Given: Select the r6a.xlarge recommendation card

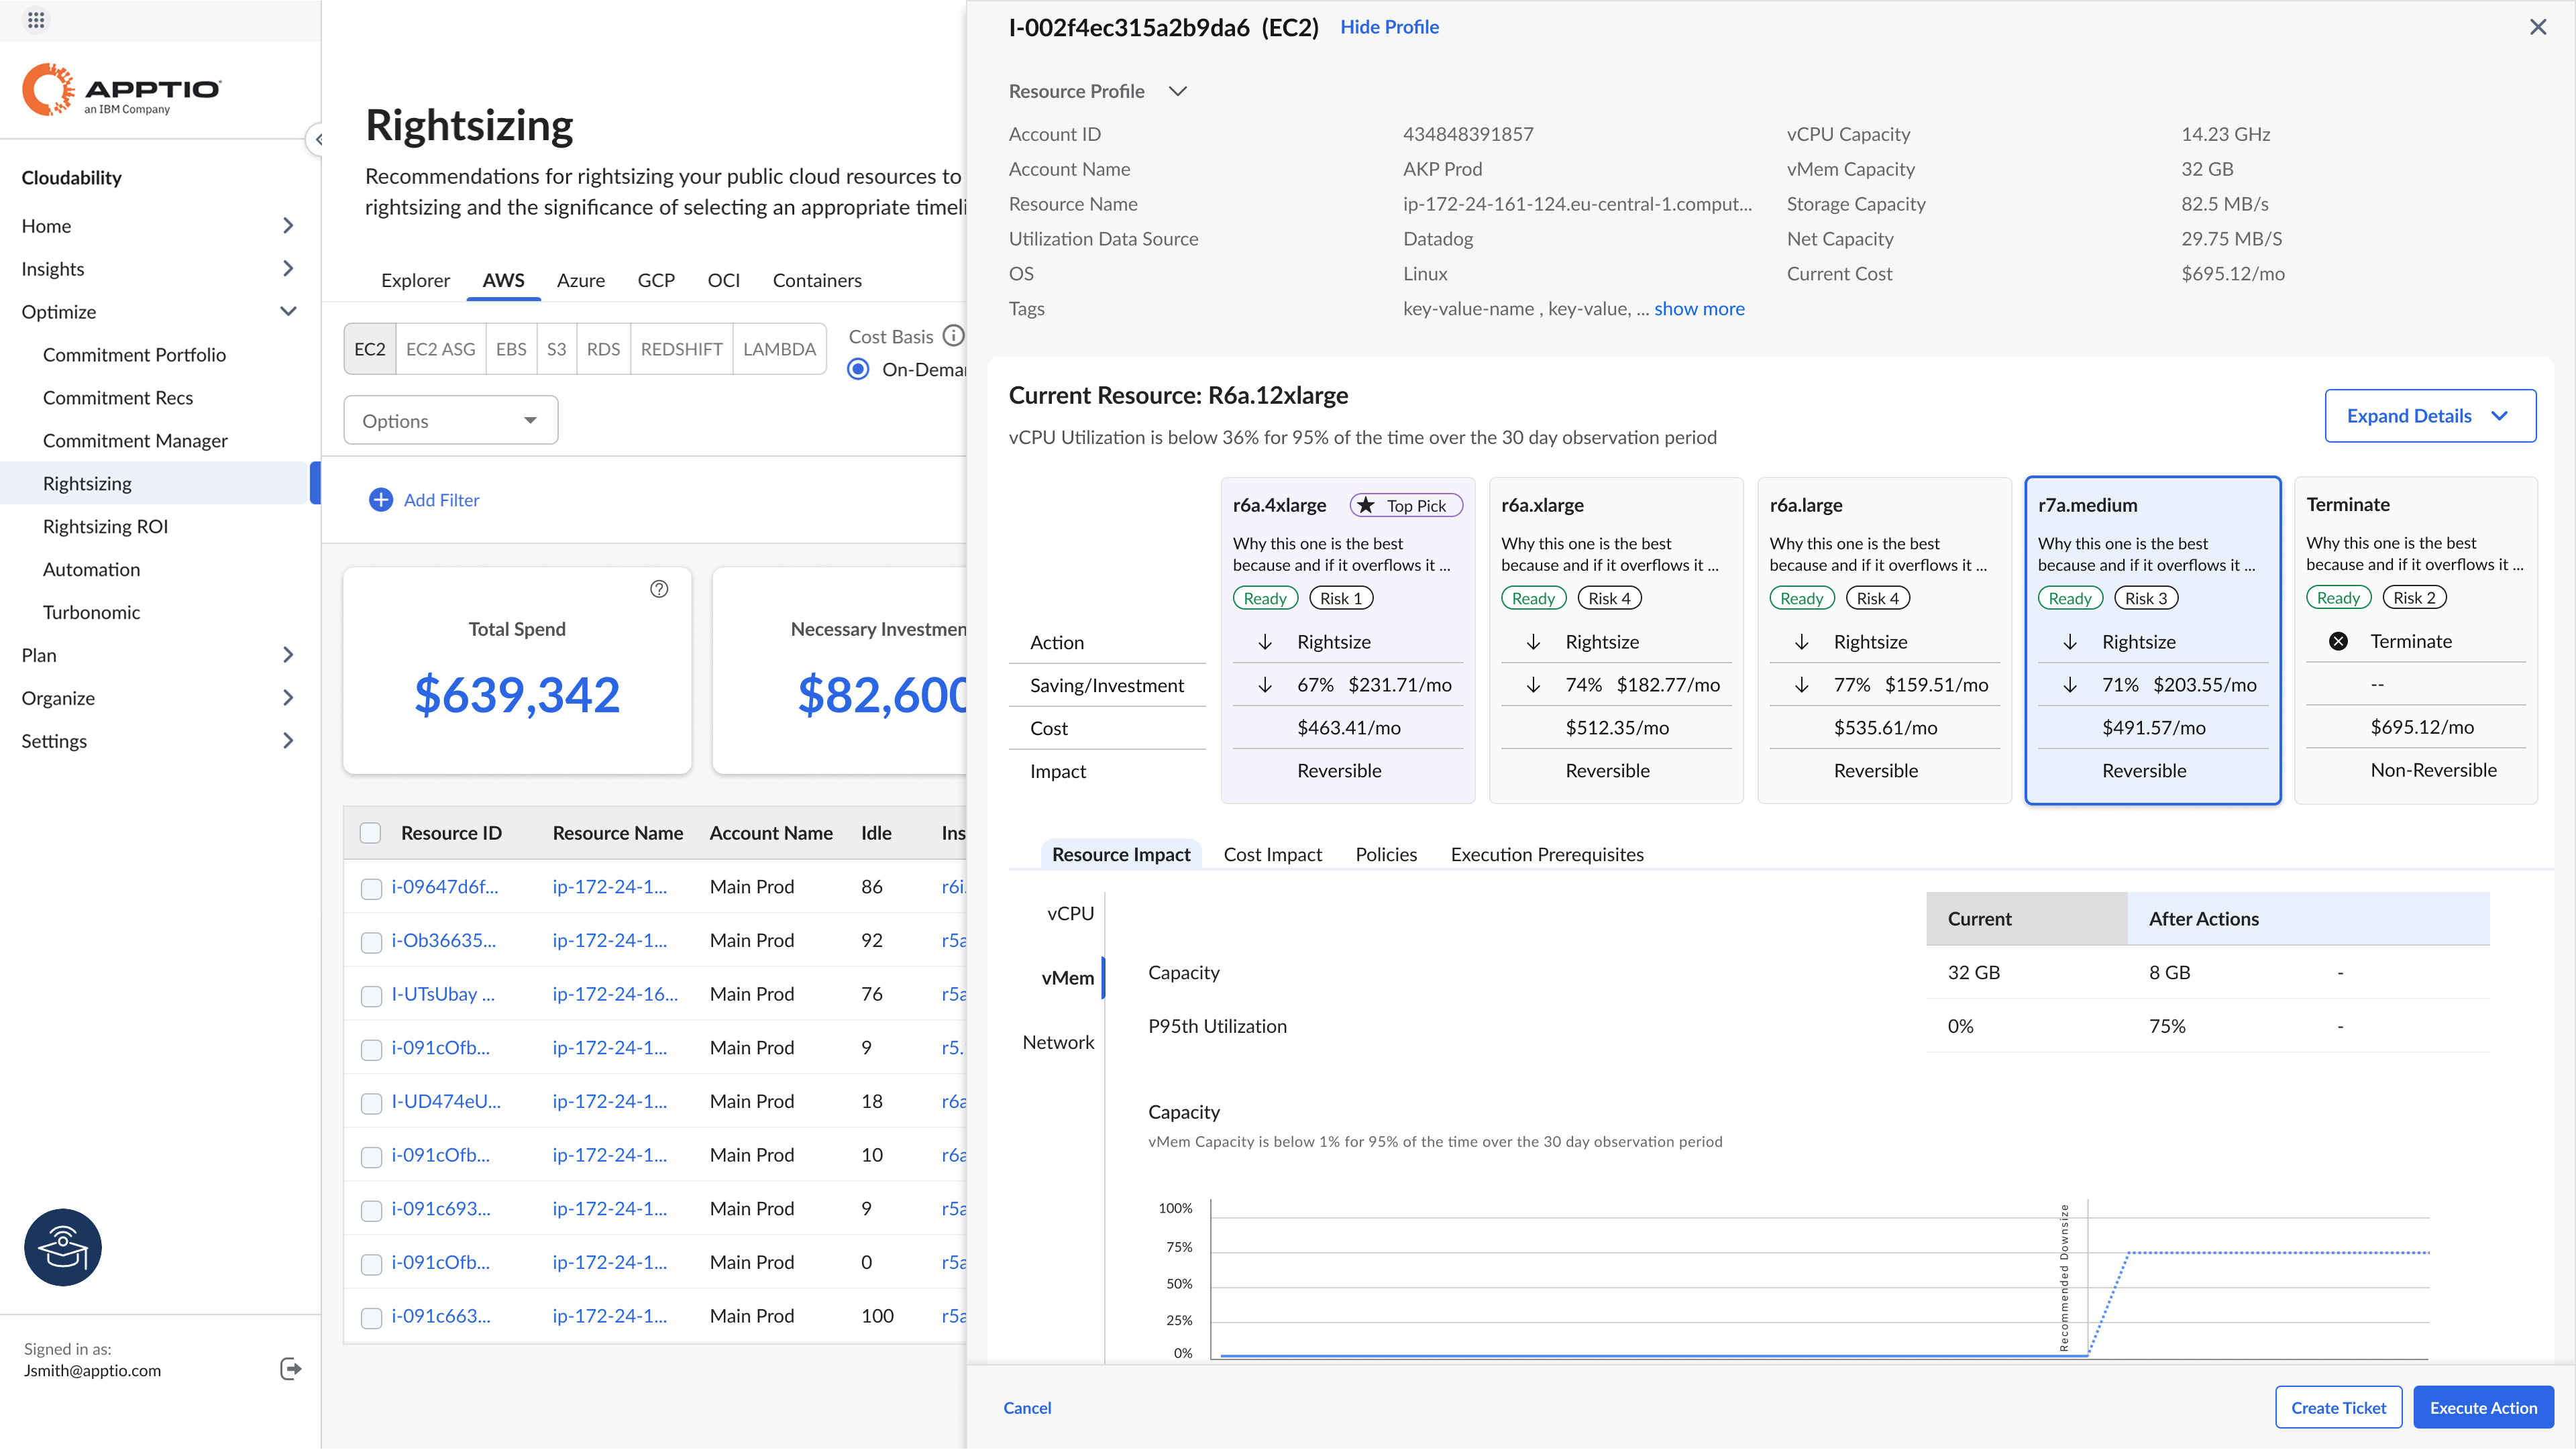Looking at the screenshot, I should tap(1616, 640).
